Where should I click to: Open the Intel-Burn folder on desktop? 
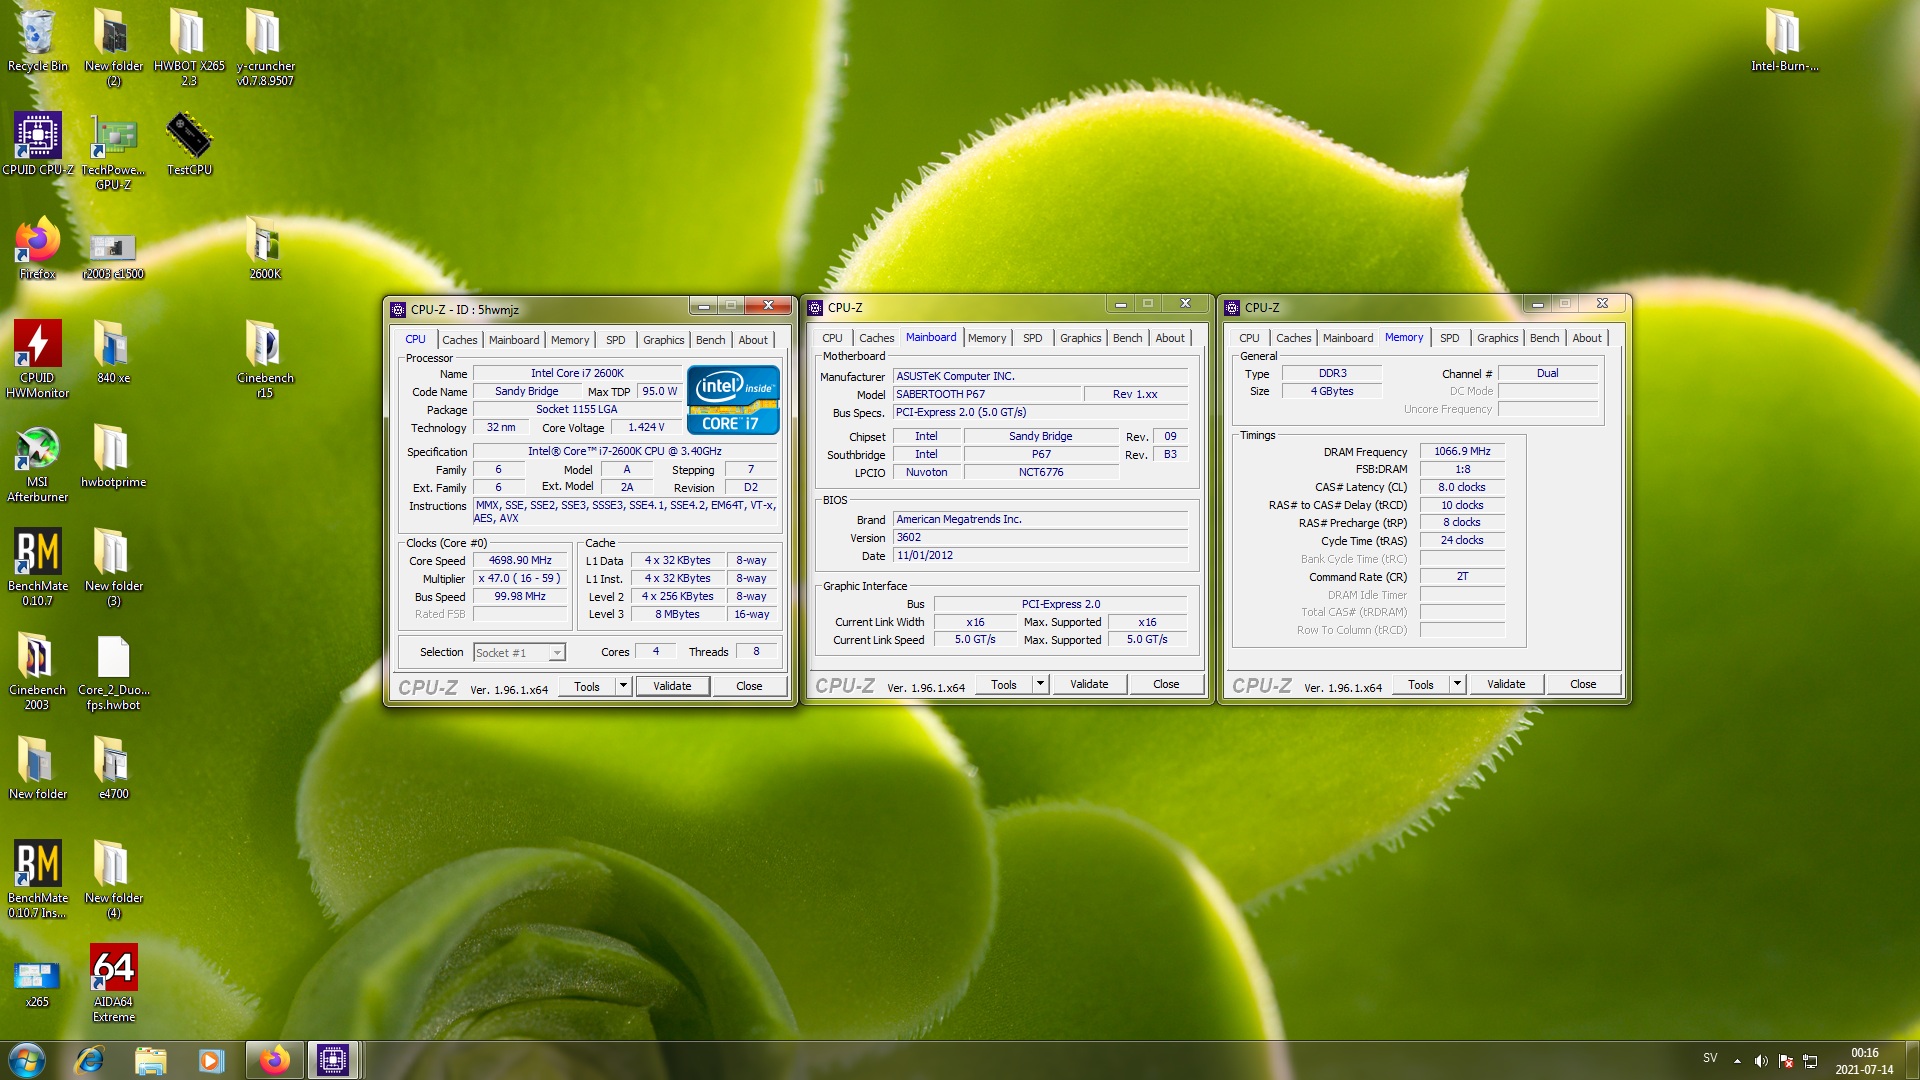(1784, 40)
